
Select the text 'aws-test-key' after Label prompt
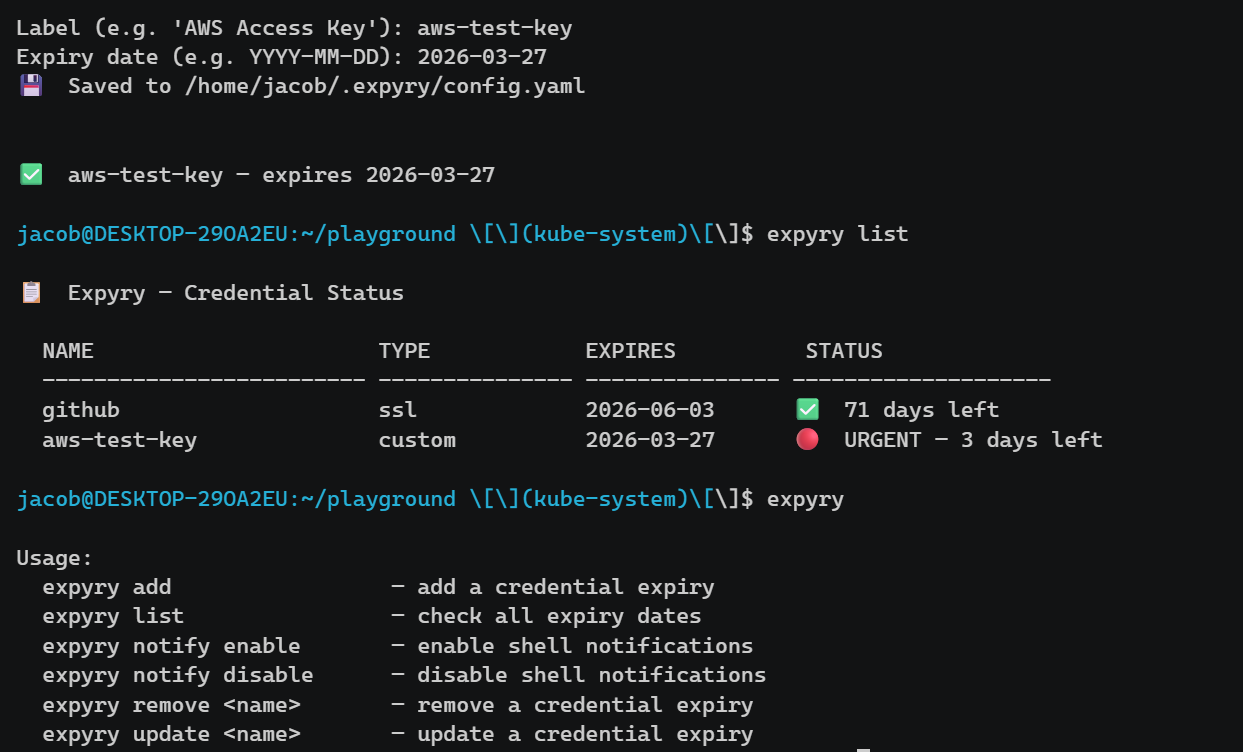495,28
